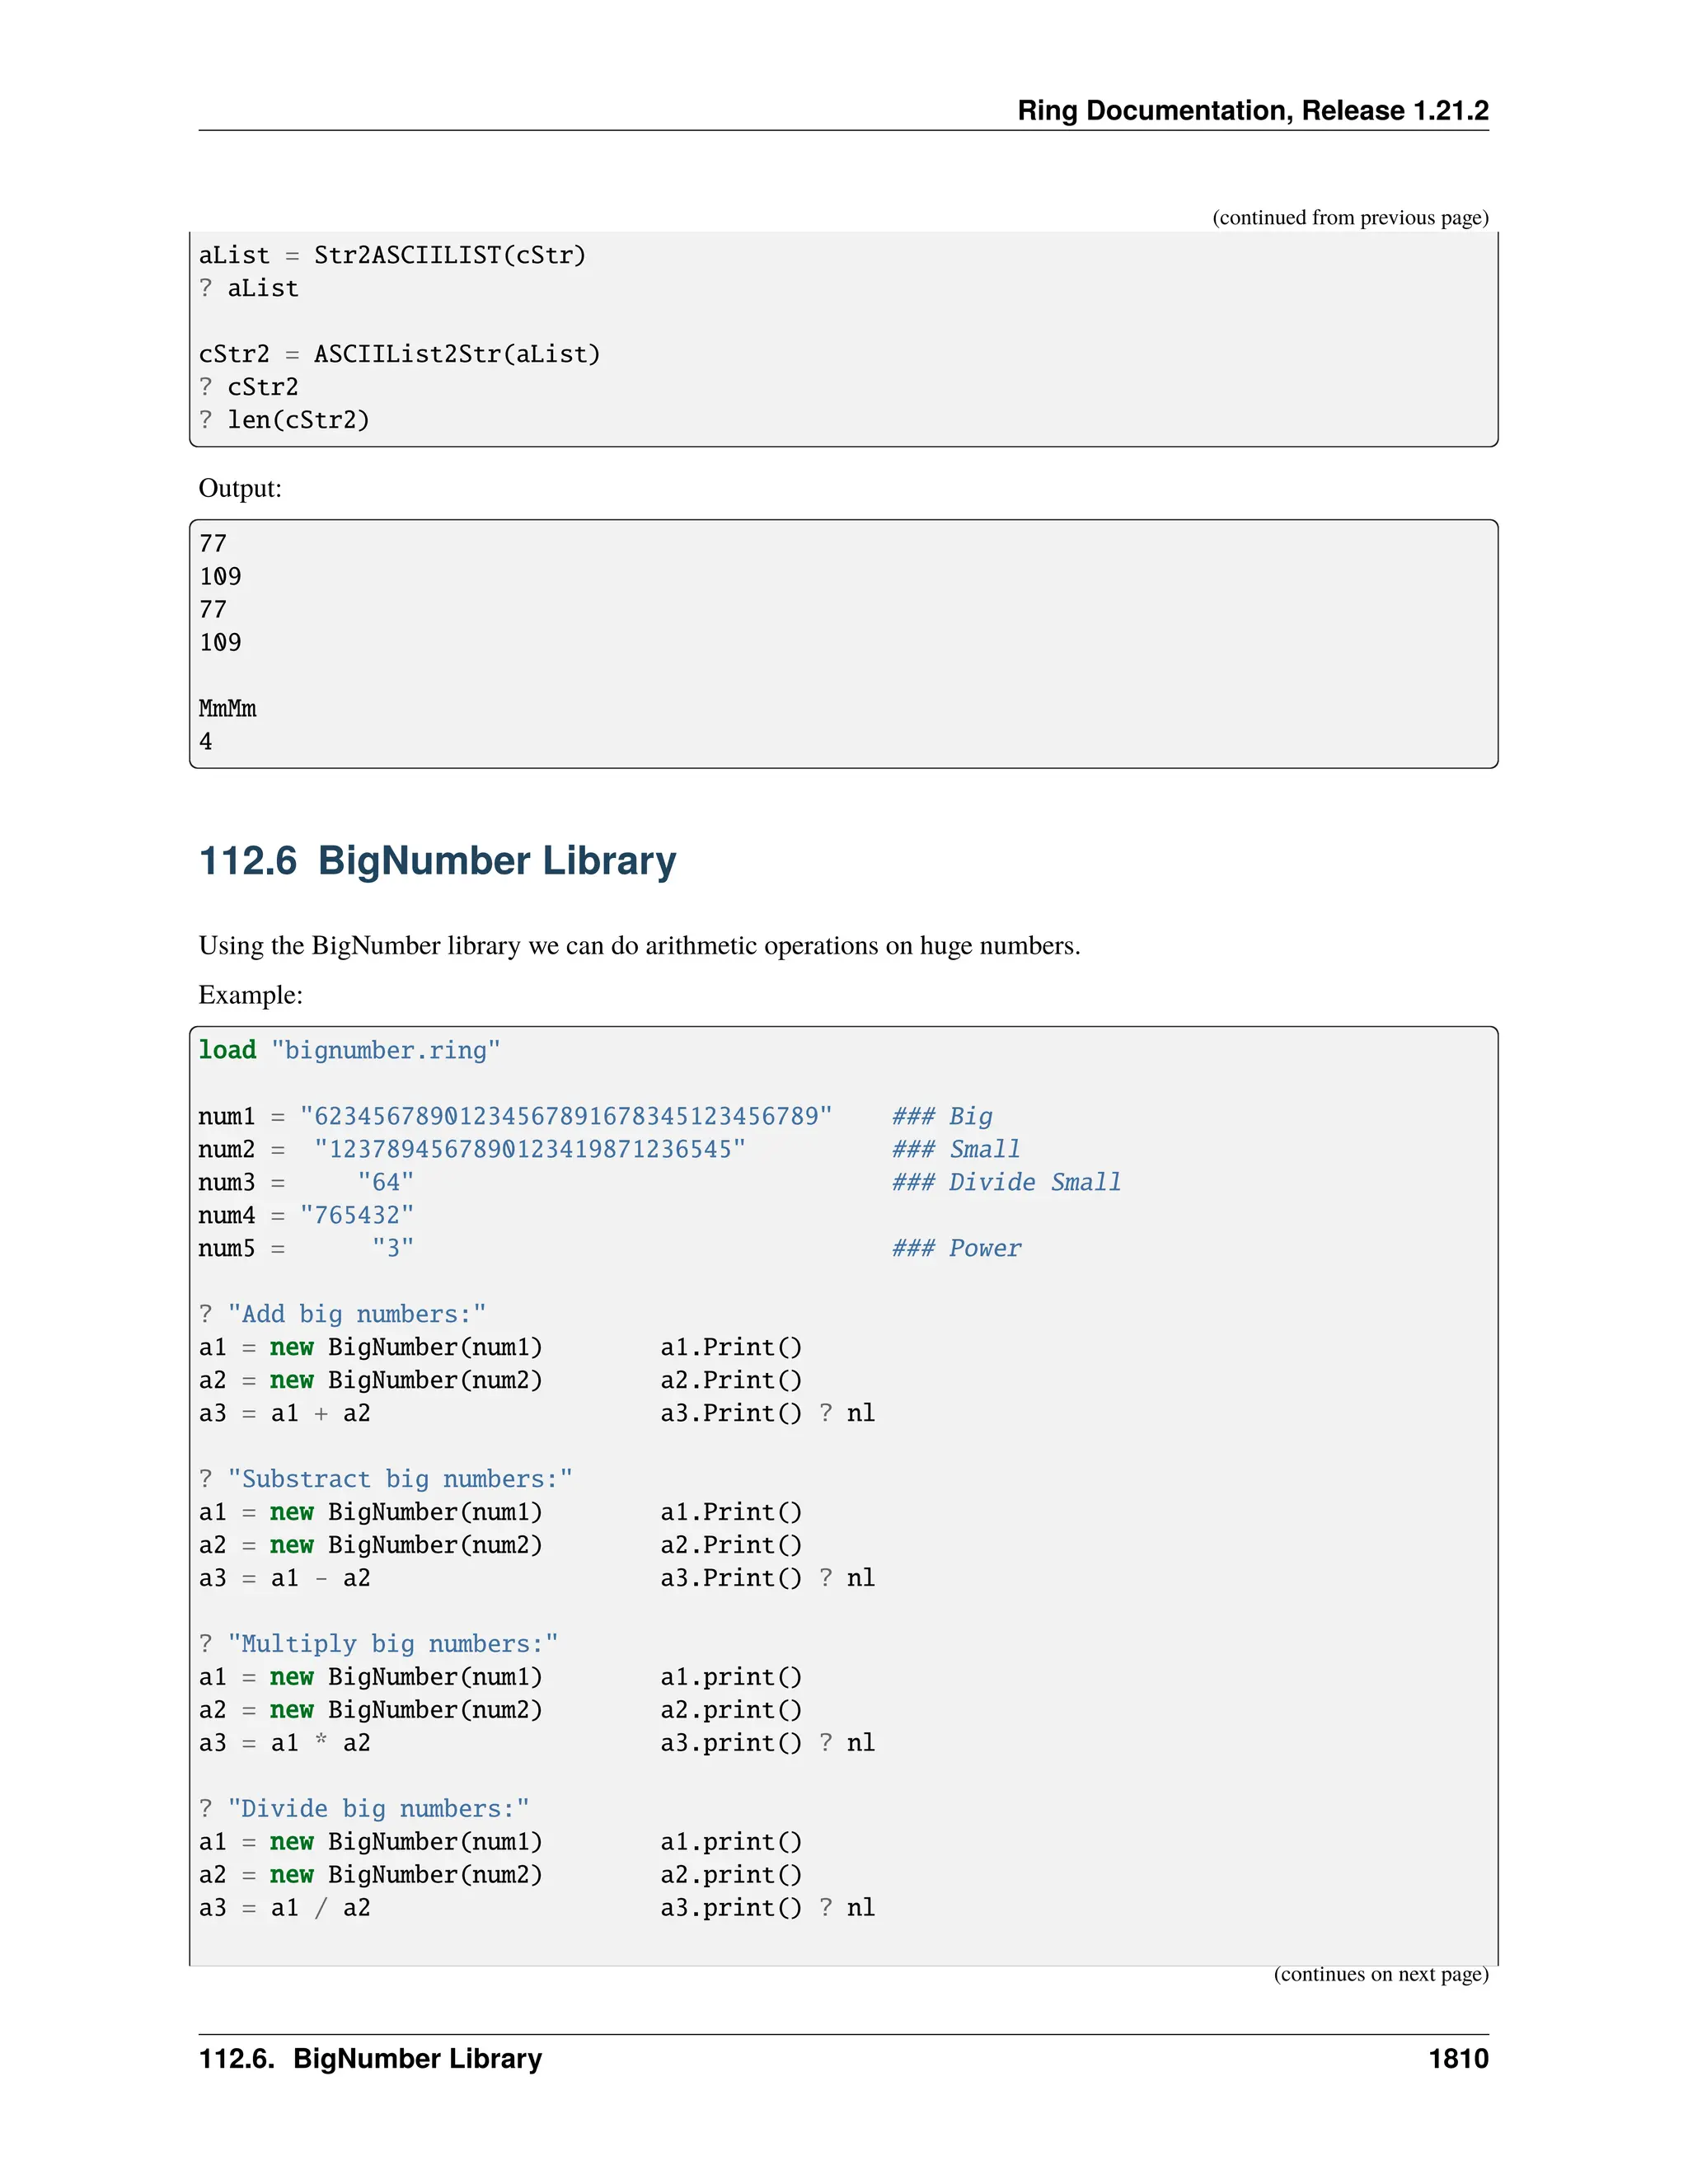
Task: Click the Output: label text
Action: (240, 488)
